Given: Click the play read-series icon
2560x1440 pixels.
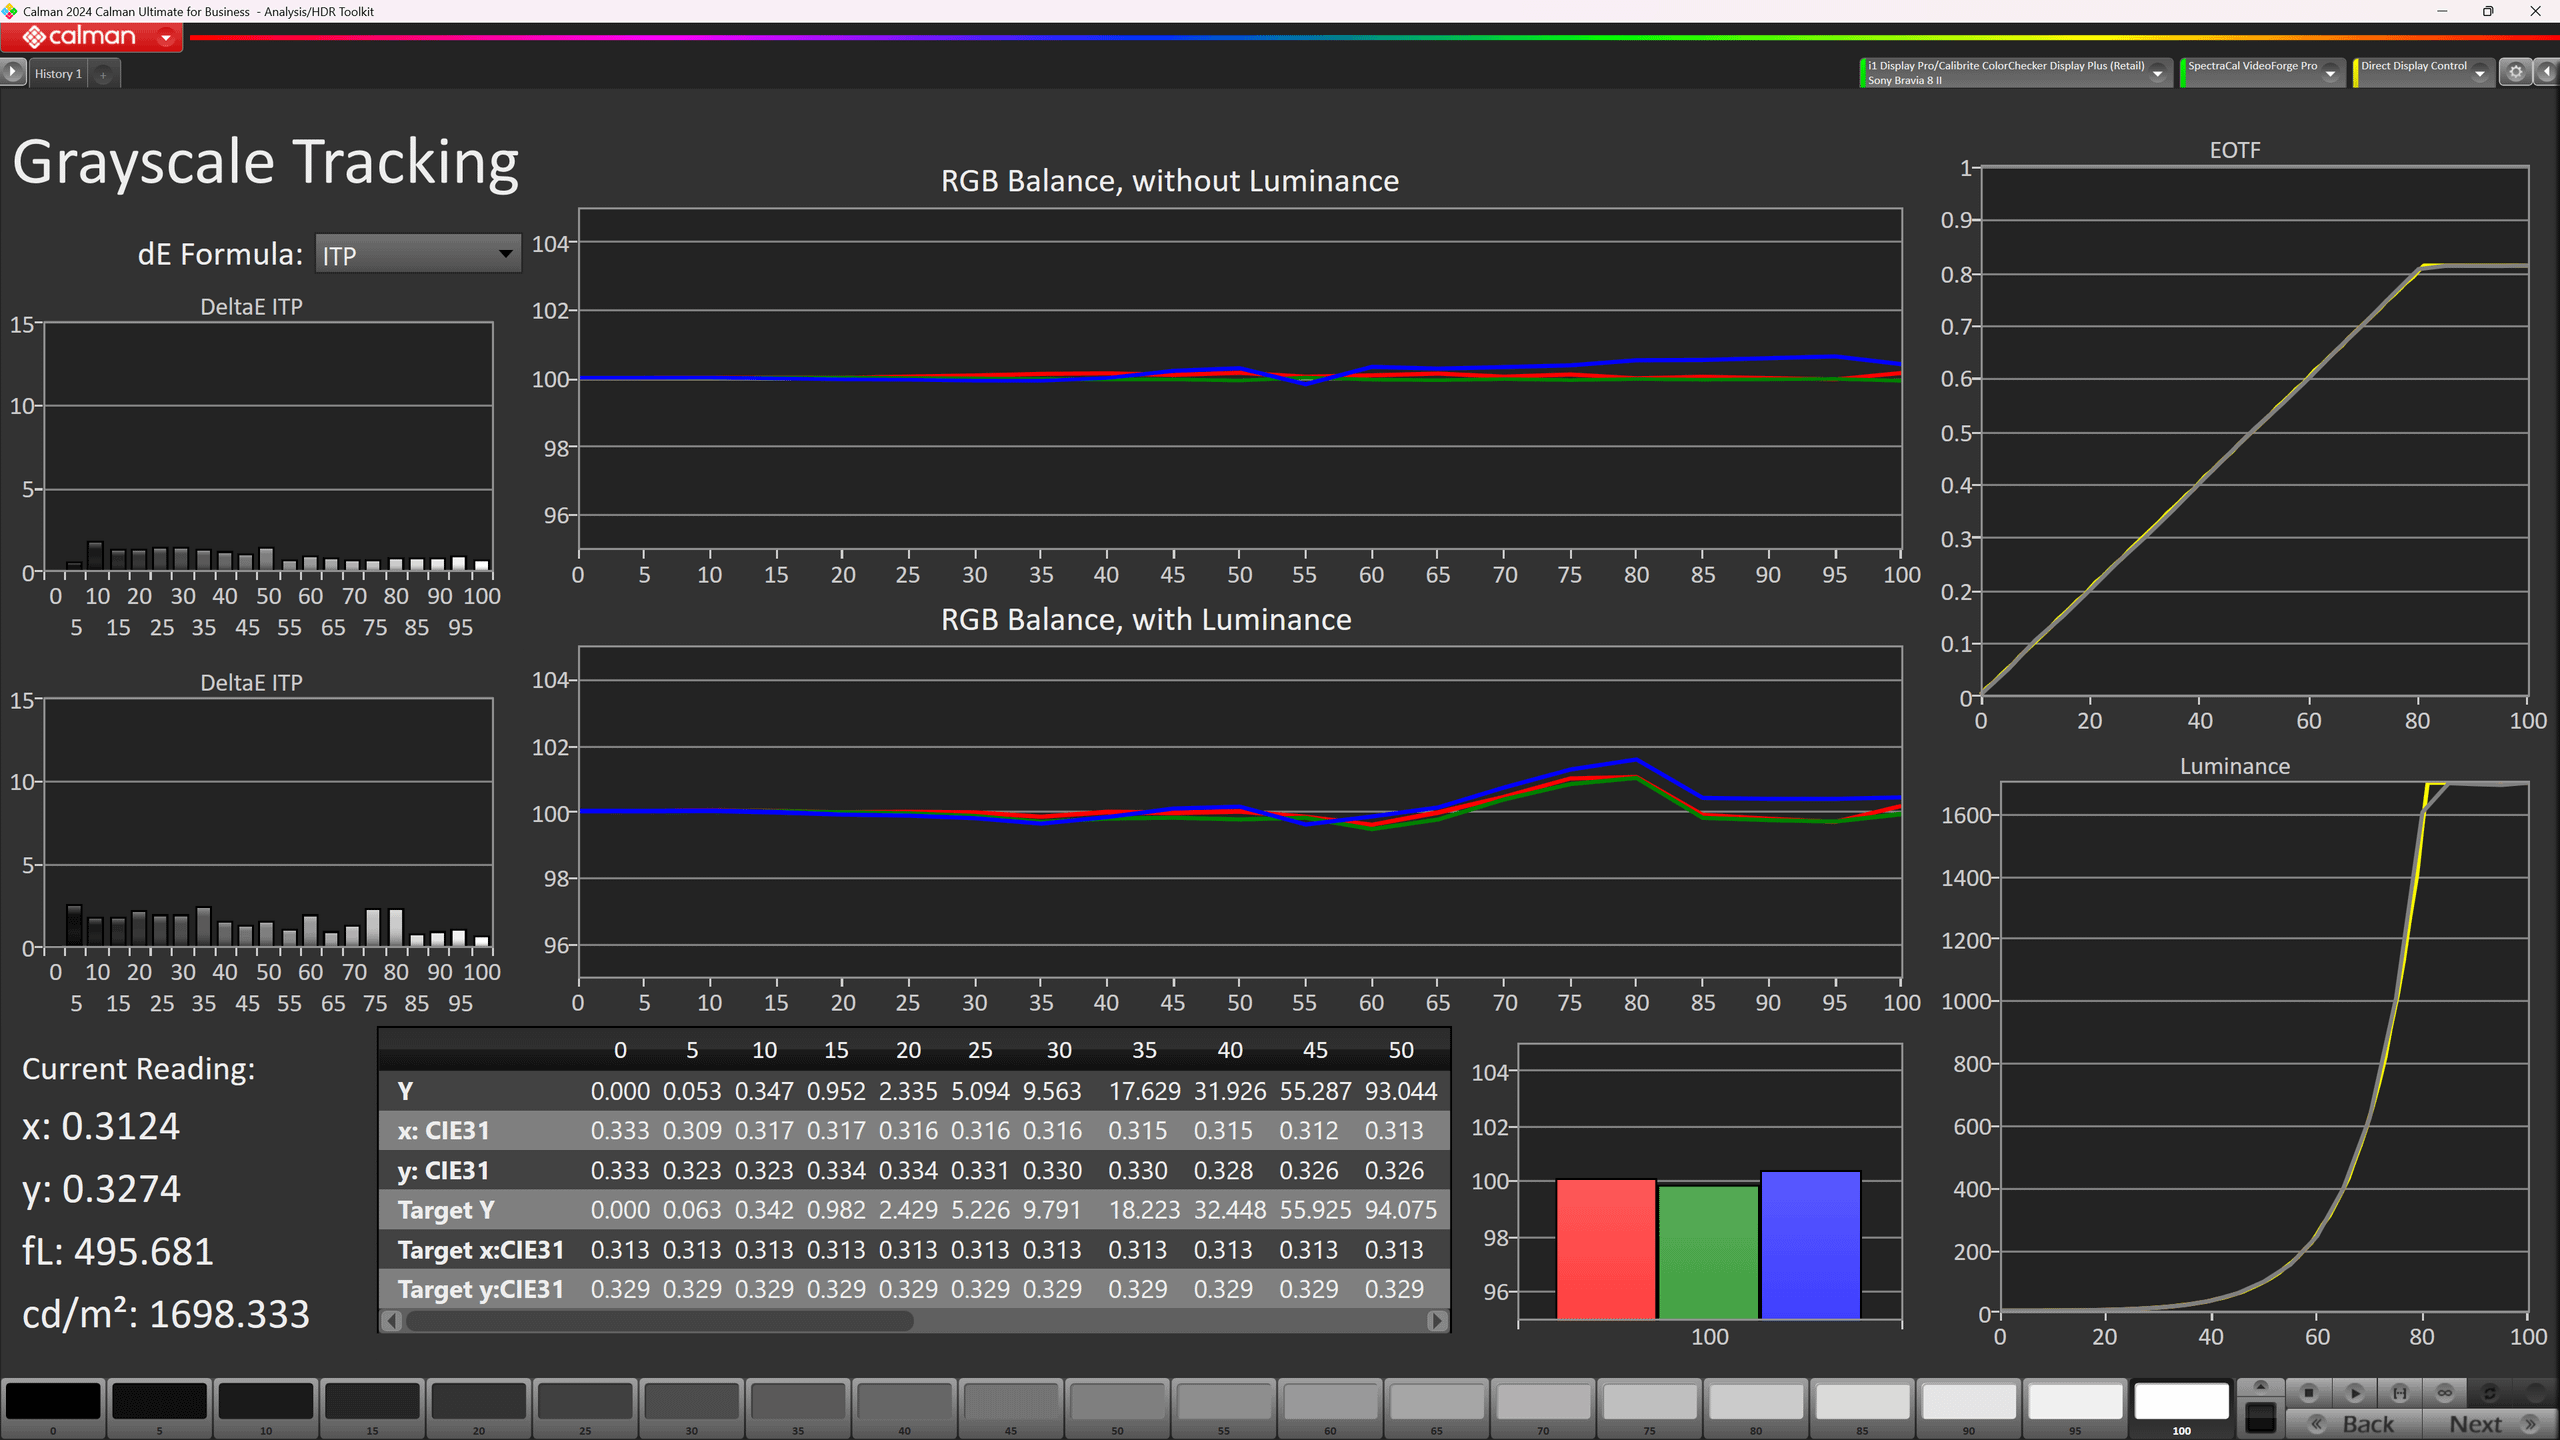Looking at the screenshot, I should click(2354, 1392).
